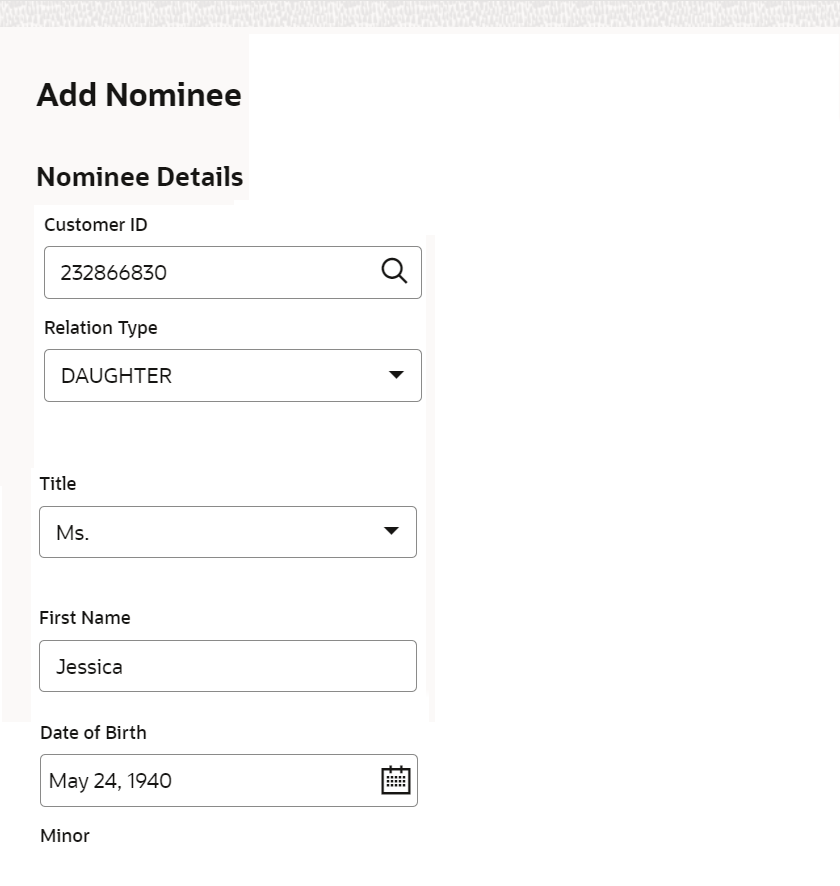Expand the Relation Type dropdown arrow
Viewport: 840px width, 886px height.
click(x=396, y=375)
